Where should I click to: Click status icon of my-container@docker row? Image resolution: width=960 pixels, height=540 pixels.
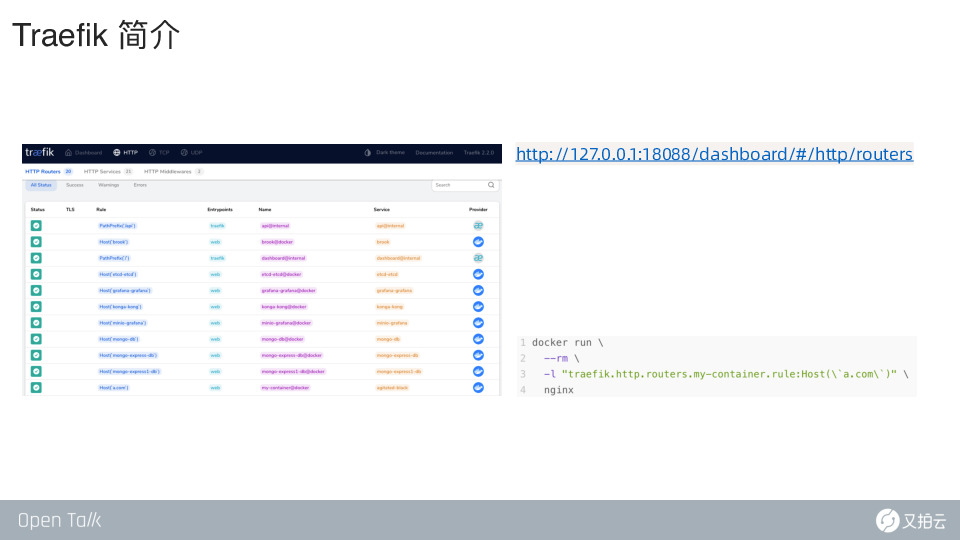click(36, 388)
